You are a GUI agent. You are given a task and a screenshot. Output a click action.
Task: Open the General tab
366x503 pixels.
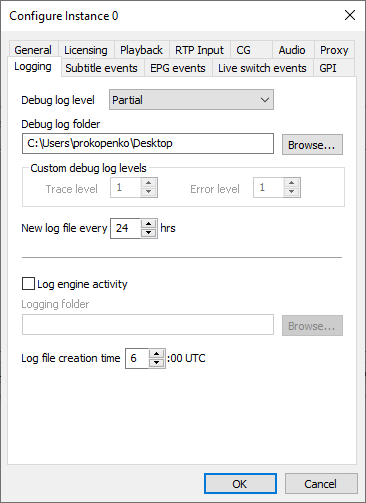33,50
